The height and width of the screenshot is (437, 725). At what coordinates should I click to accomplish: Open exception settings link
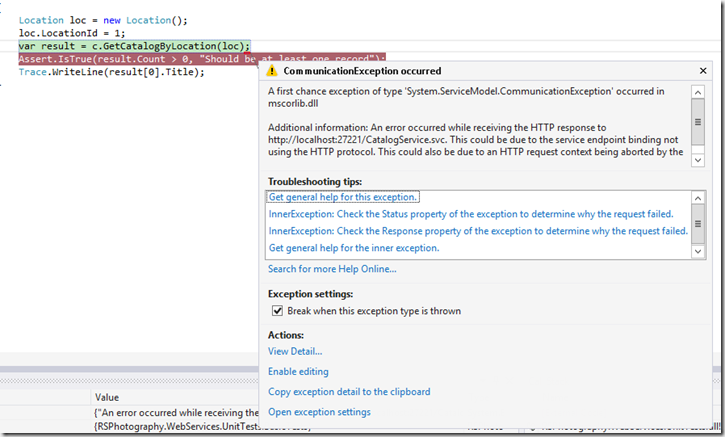point(319,412)
